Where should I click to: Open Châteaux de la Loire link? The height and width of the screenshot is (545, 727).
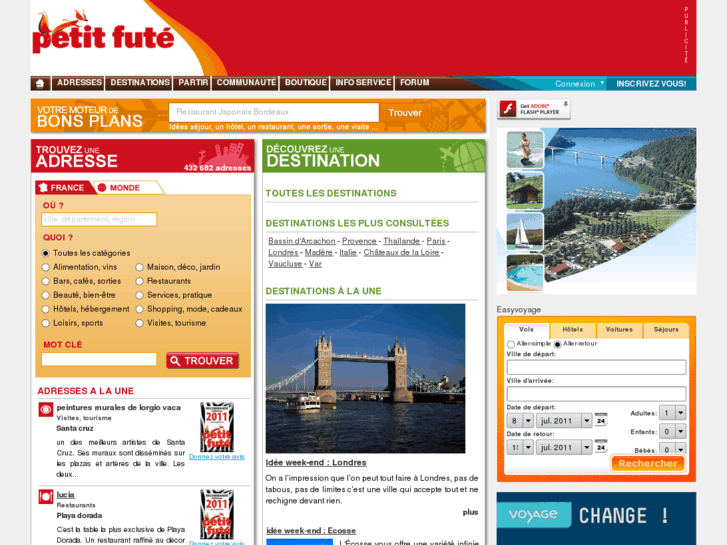click(x=402, y=252)
